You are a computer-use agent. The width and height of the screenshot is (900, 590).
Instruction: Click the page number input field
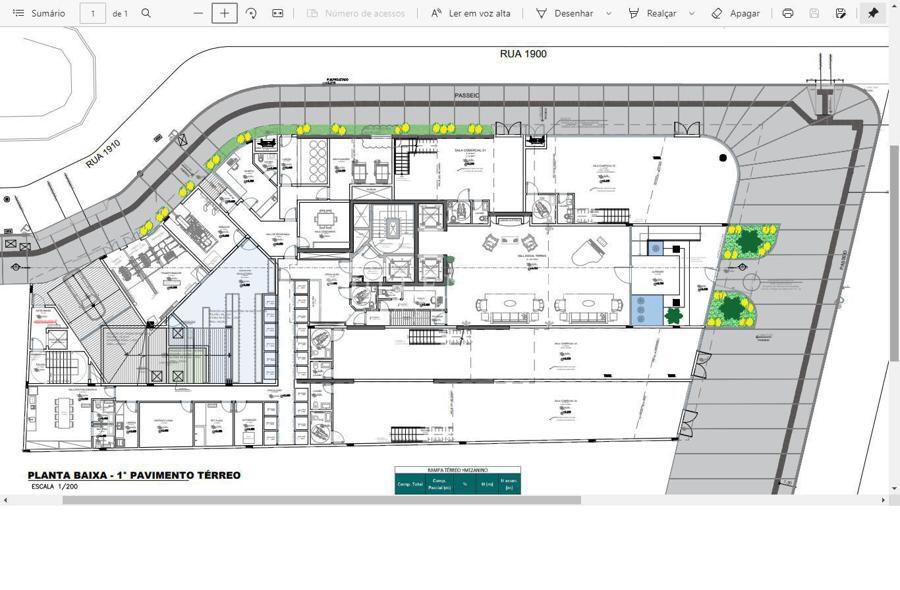(92, 13)
